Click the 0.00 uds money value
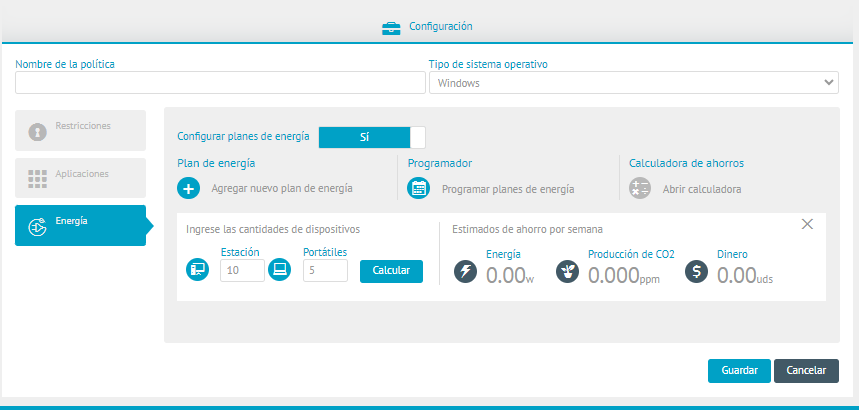This screenshot has width=859, height=410. 745,275
